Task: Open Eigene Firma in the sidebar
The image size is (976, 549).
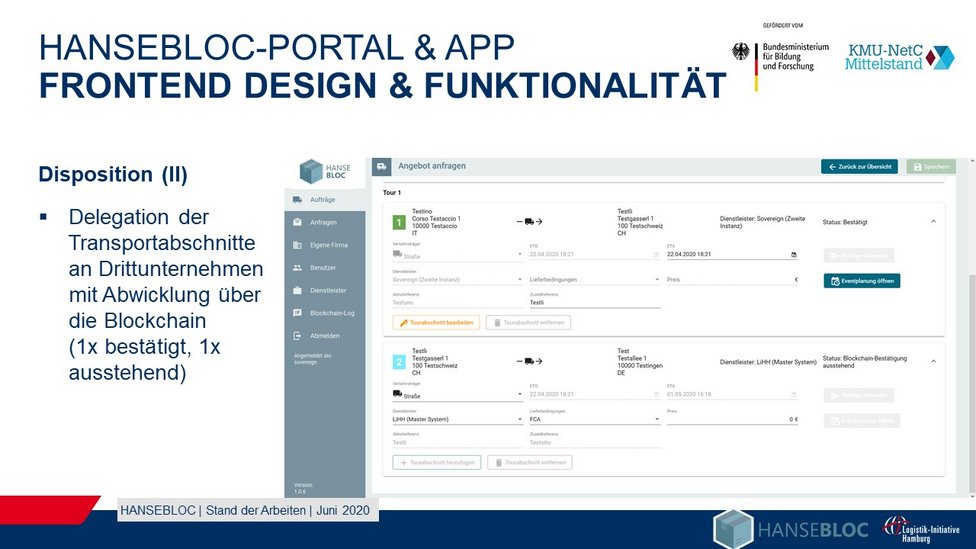Action: (325, 245)
